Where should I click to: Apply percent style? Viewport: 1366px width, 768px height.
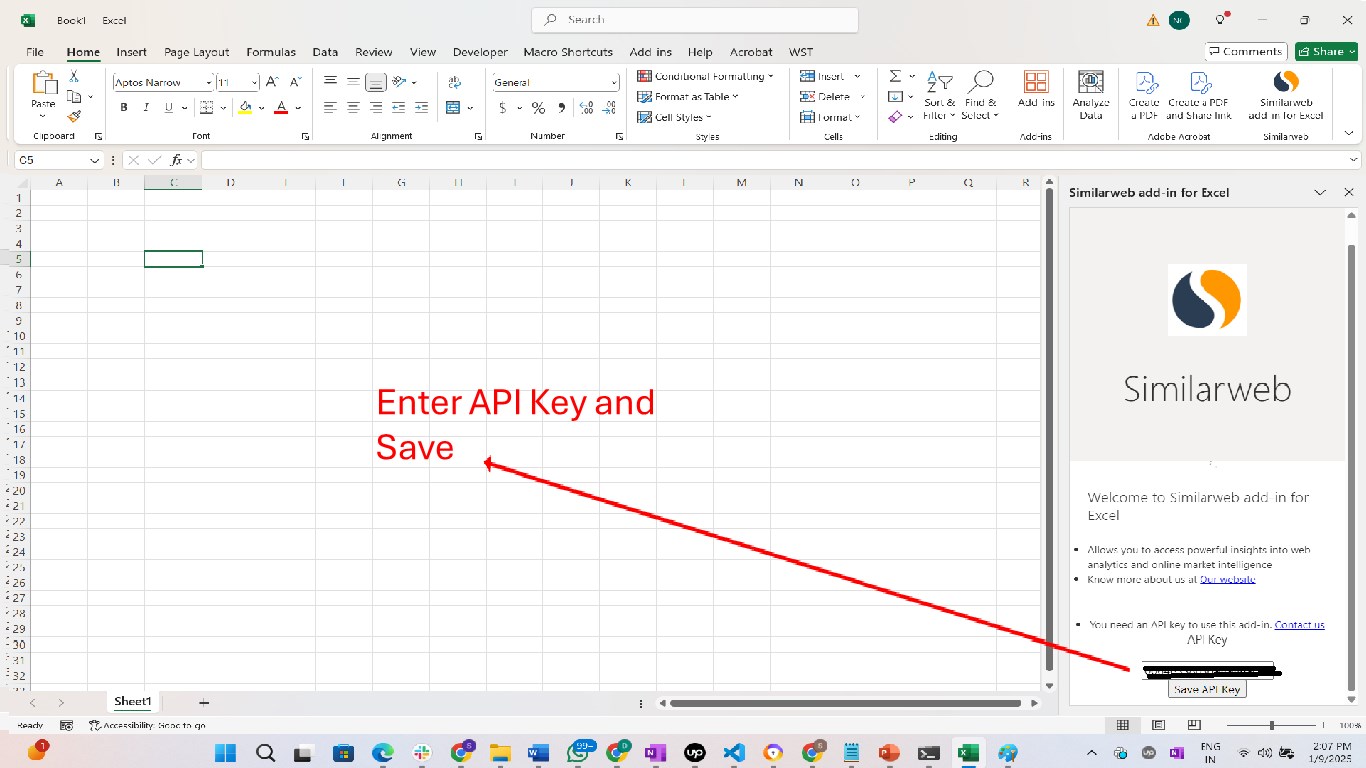538,107
